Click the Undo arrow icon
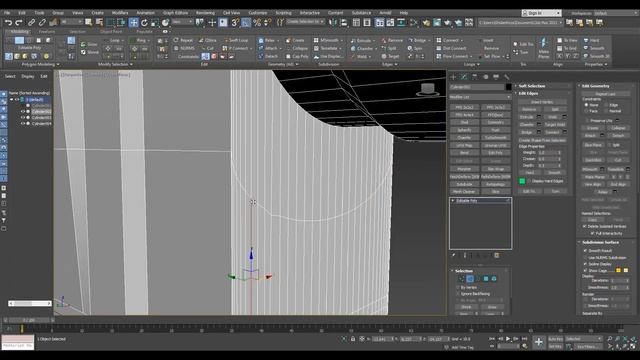This screenshot has height=360, width=640. [x=8, y=22]
